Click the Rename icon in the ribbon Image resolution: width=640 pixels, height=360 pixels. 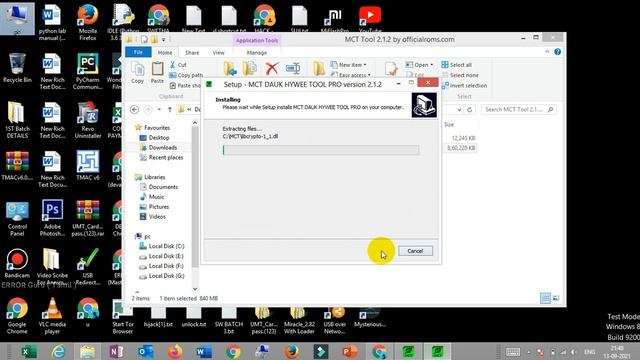pos(293,69)
